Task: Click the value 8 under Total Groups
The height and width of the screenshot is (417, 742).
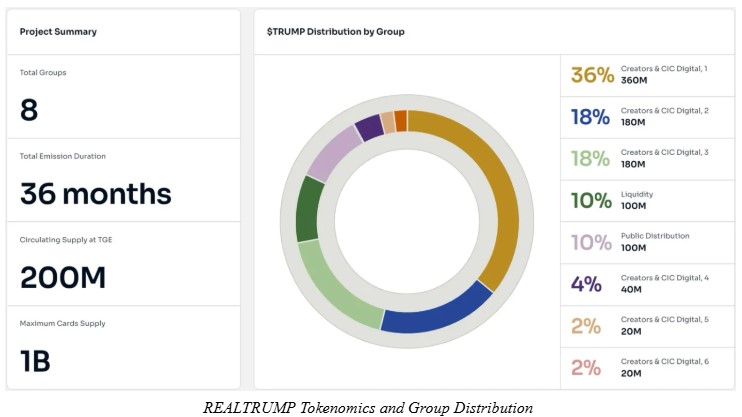Action: (29, 110)
